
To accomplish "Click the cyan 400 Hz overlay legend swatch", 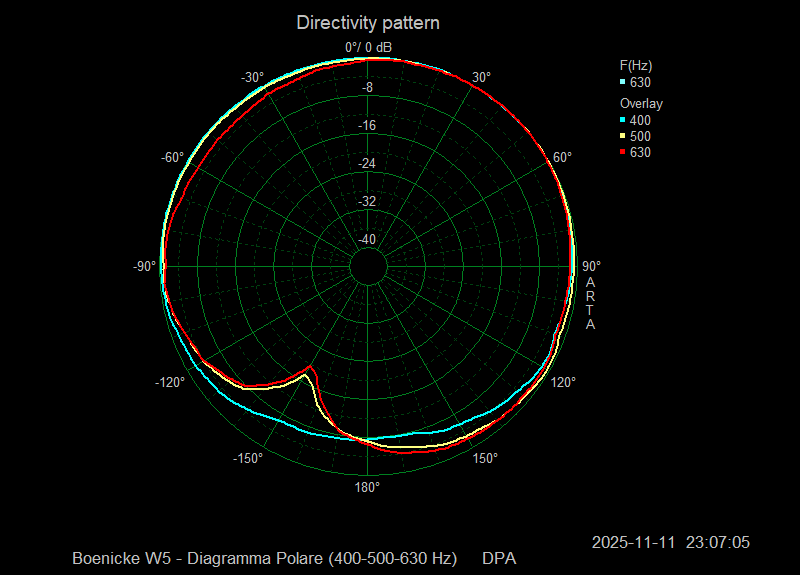I will [623, 120].
